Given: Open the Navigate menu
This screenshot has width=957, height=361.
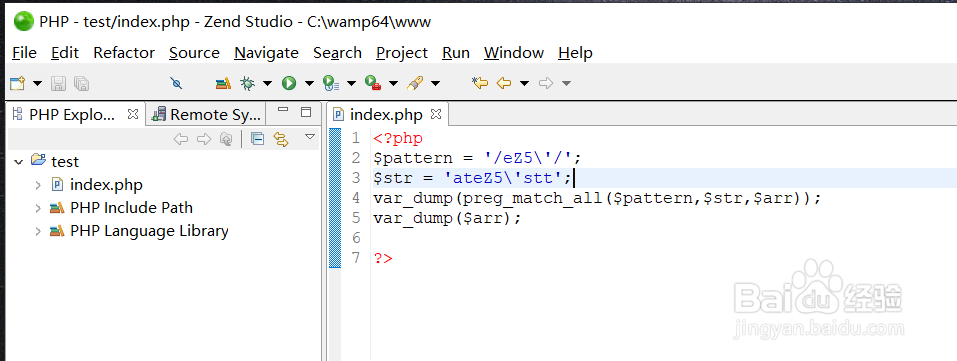Looking at the screenshot, I should (x=266, y=53).
